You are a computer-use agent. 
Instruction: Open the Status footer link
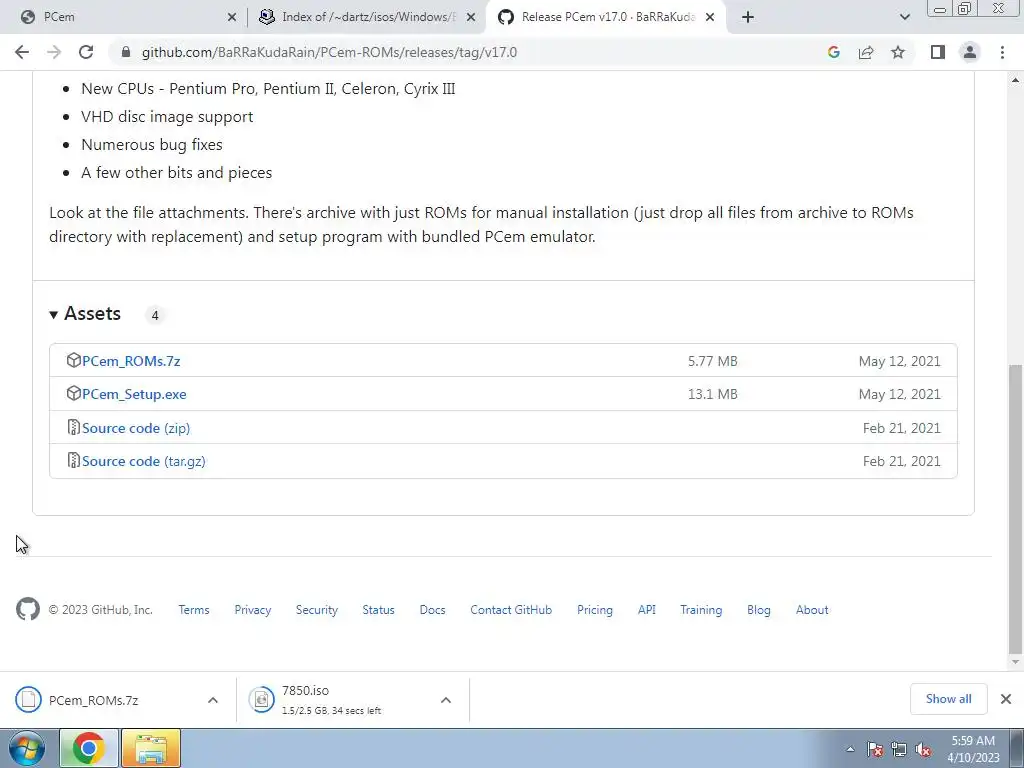point(378,610)
